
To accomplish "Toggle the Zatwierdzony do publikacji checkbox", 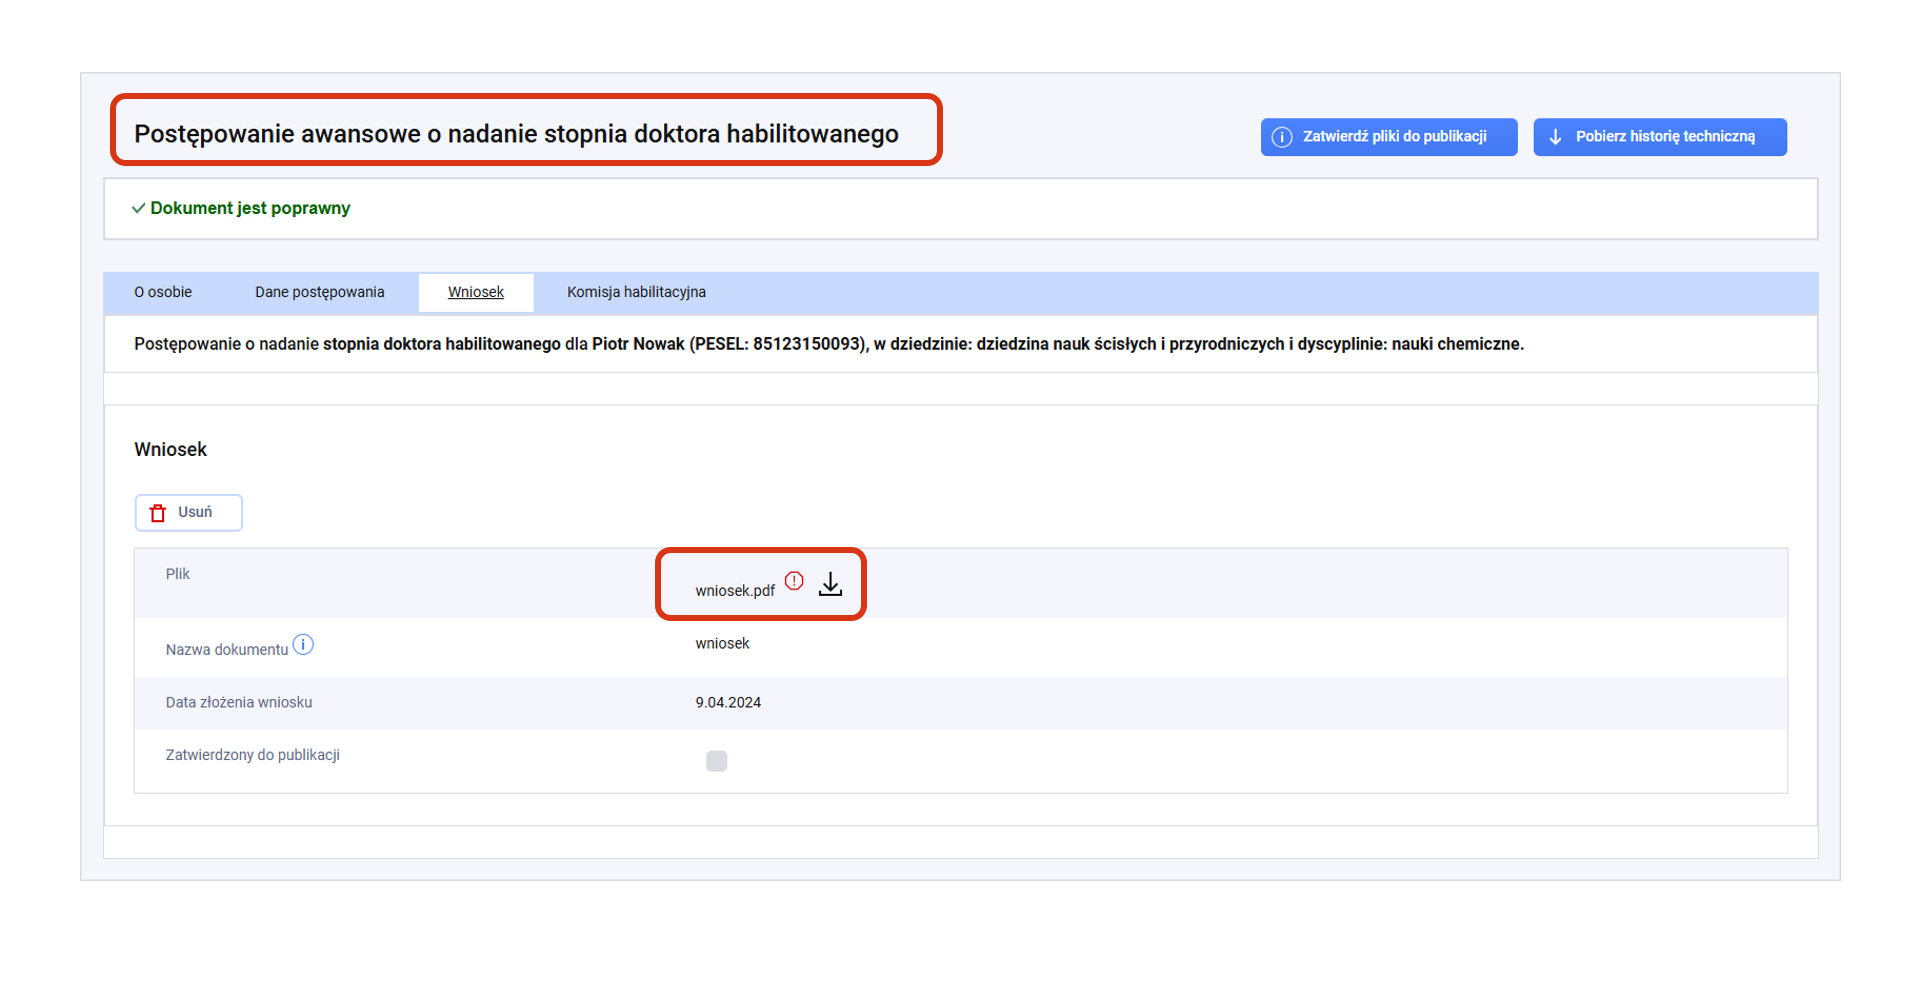I will [716, 761].
